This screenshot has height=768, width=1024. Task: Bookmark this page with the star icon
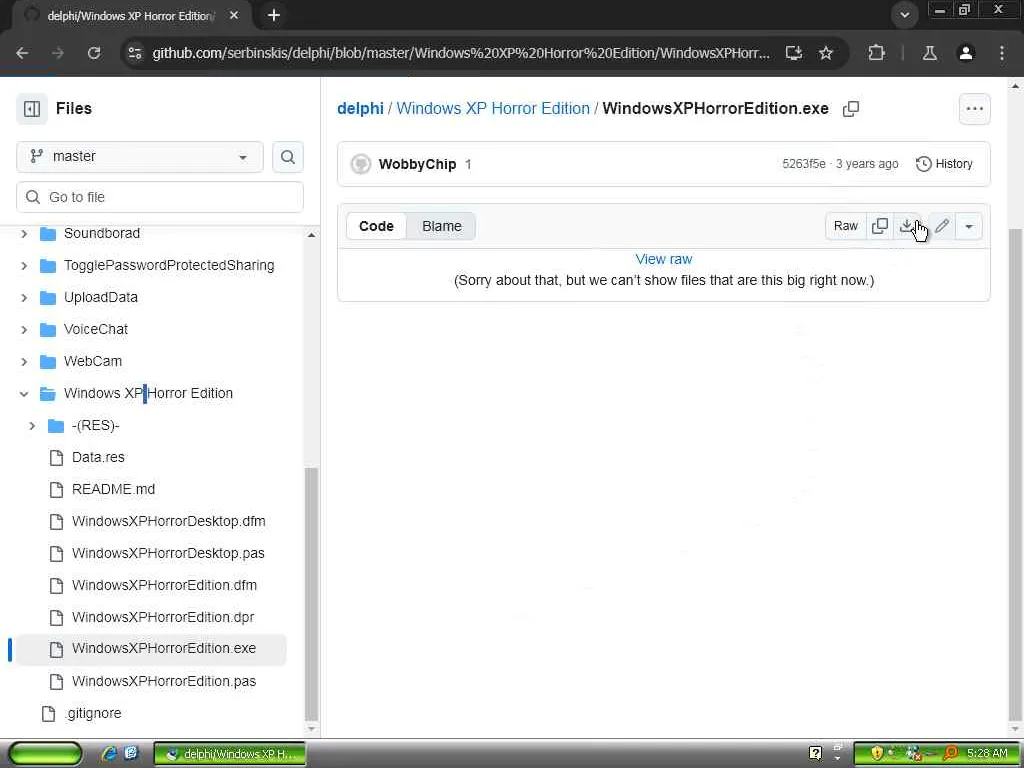pos(825,53)
